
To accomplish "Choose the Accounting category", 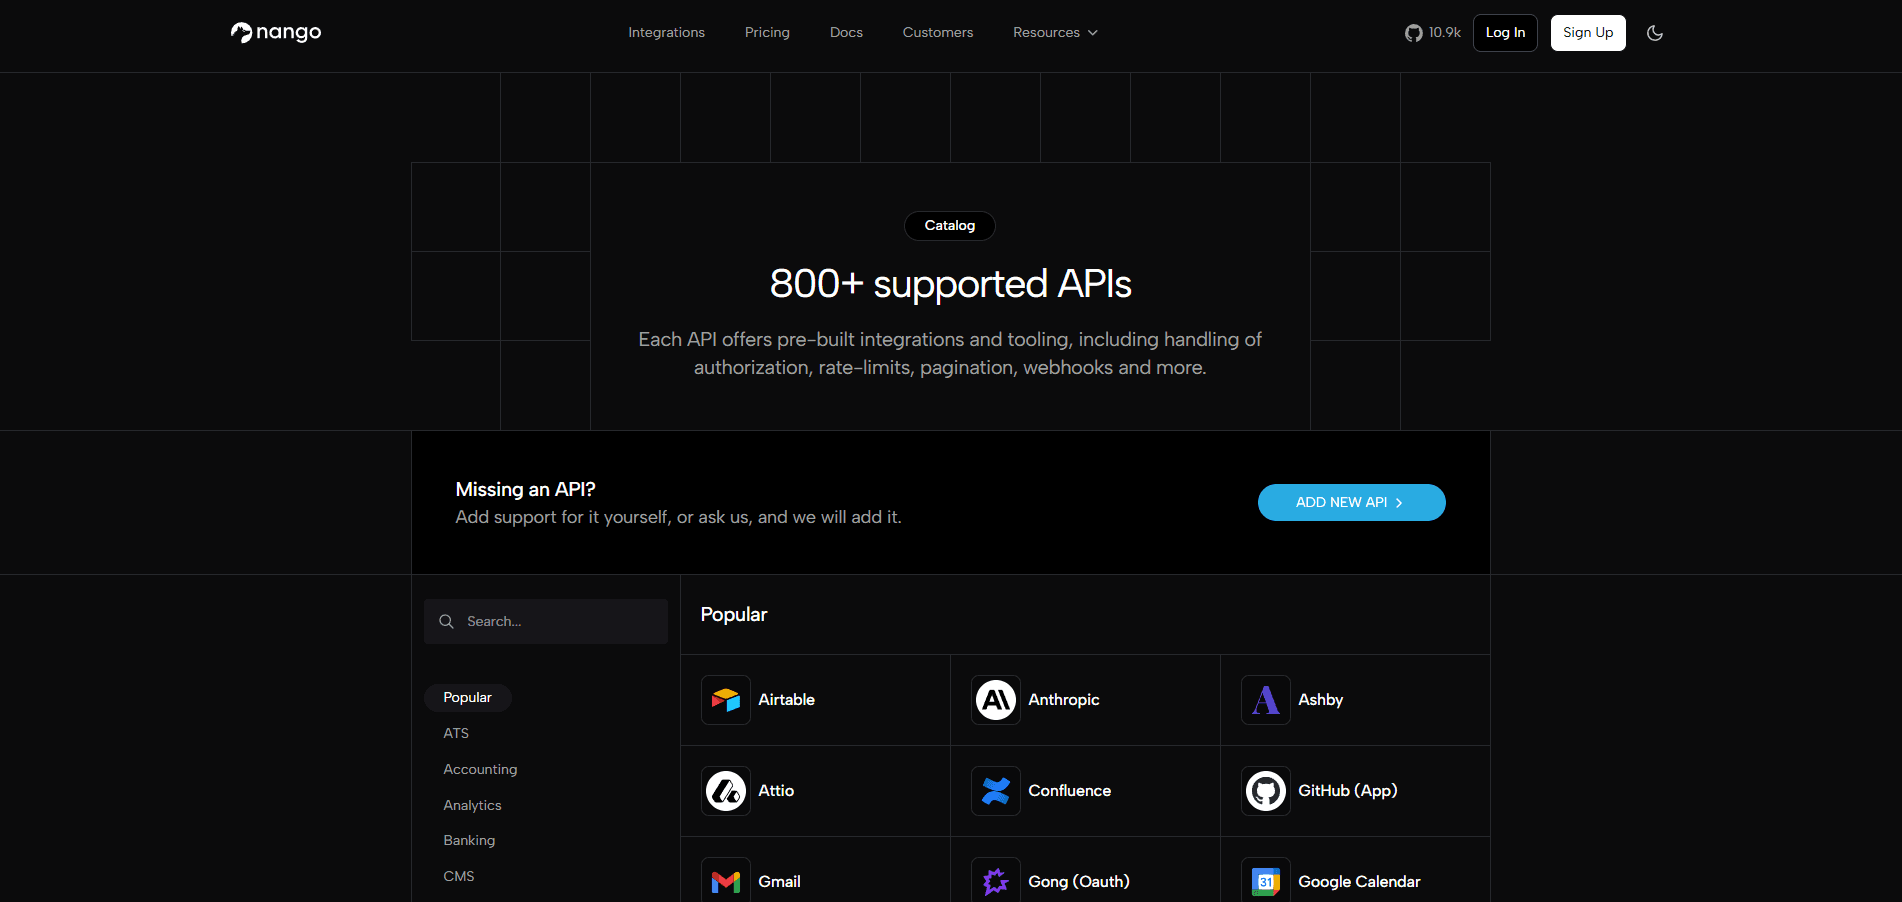I will point(480,769).
